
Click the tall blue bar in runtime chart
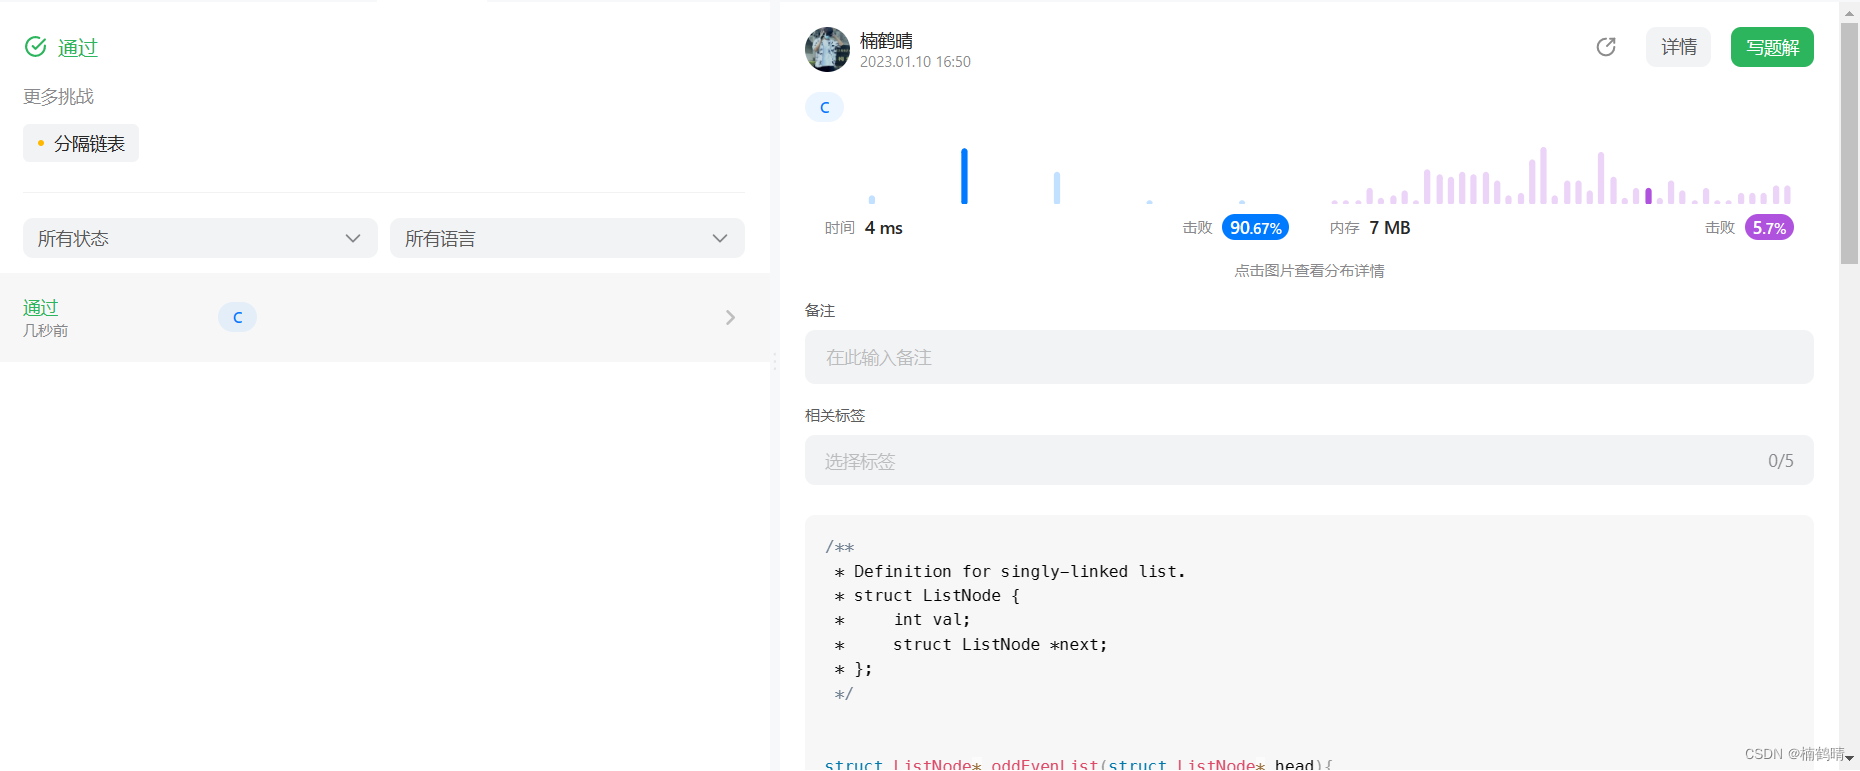[x=964, y=176]
